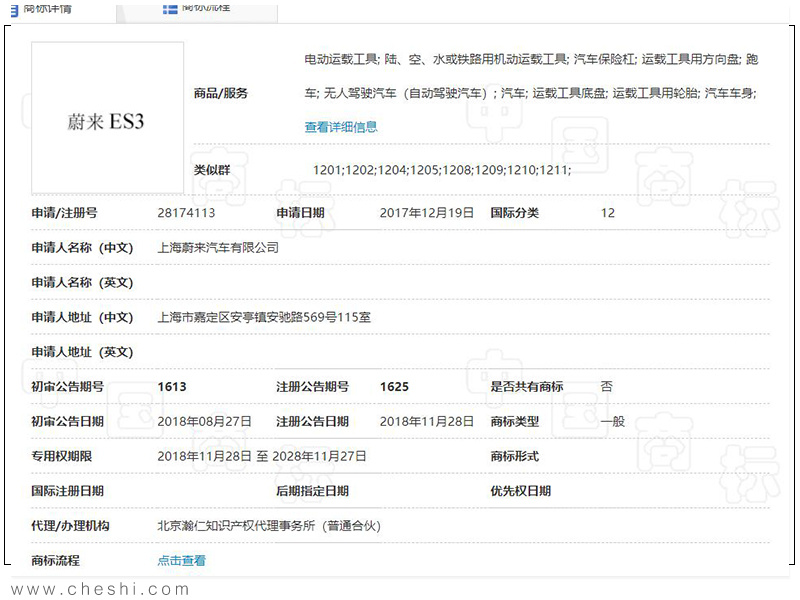This screenshot has height=600, width=800.
Task: Click the preliminary announcement issue number 1613
Action: [172, 387]
